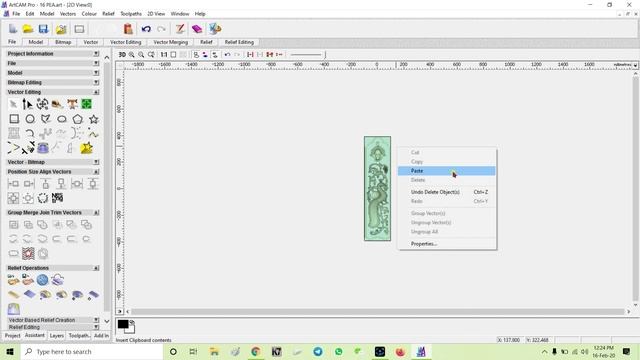The image size is (640, 360).
Task: Click the blue telephone-shaped vector icon
Action: click(43, 148)
